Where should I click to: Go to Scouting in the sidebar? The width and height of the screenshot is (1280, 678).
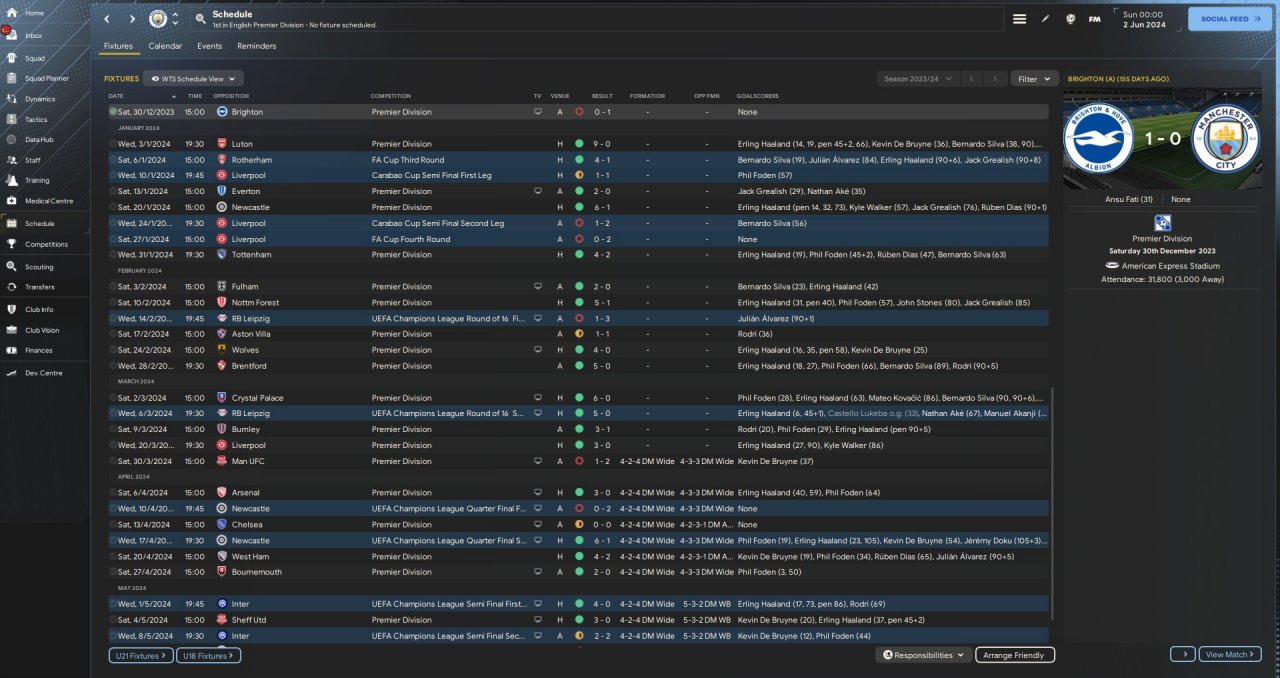(39, 267)
